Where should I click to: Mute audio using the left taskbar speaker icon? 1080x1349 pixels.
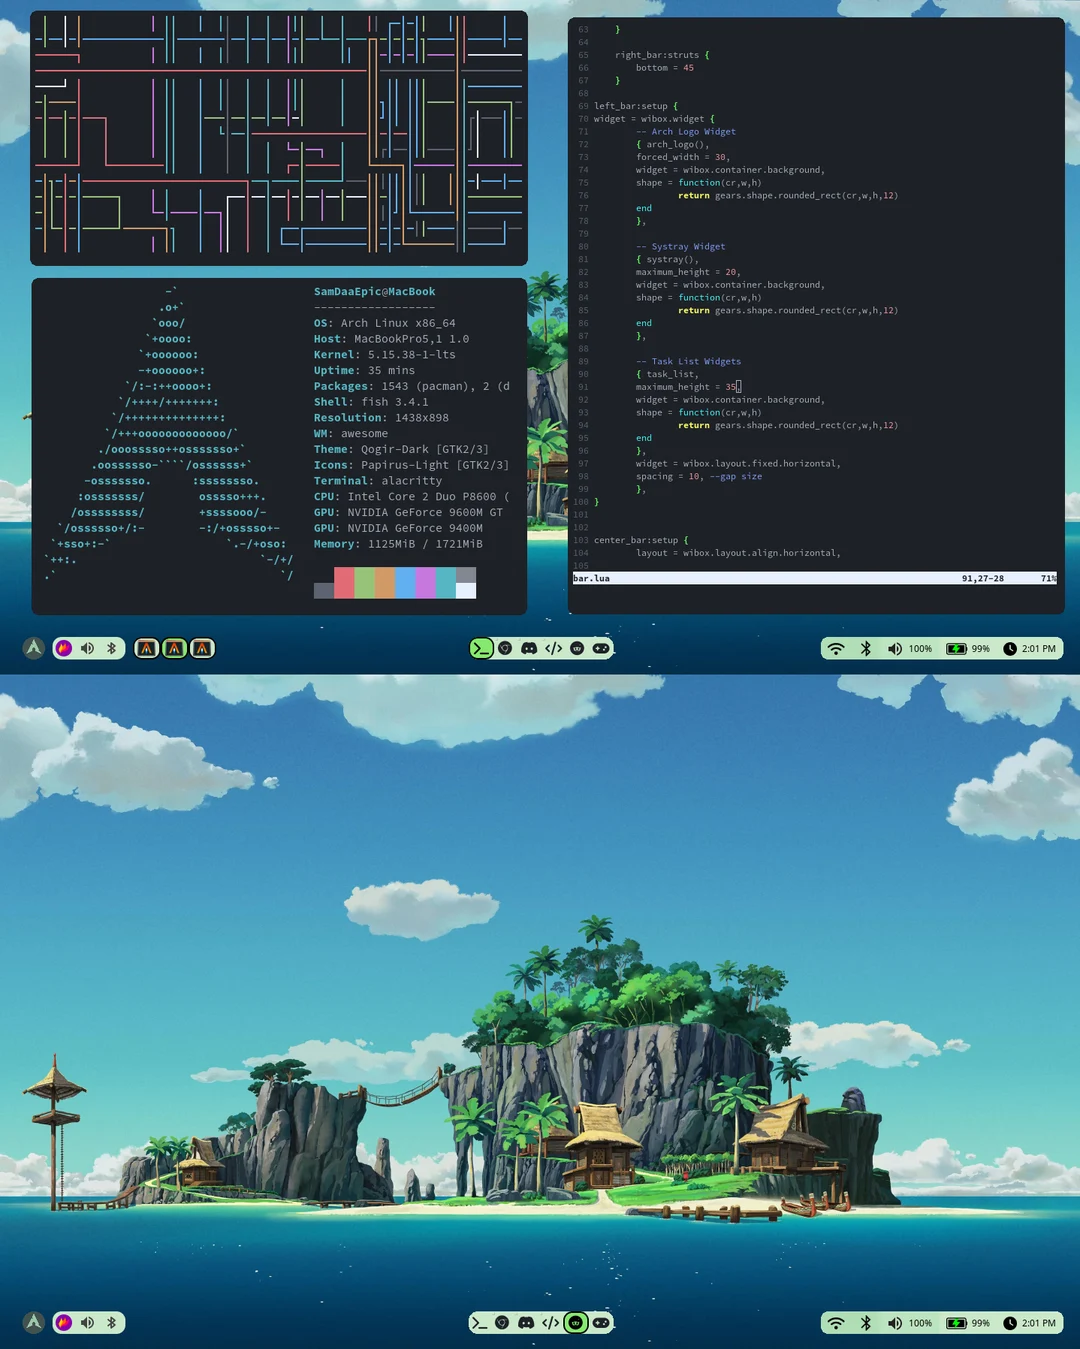tap(88, 648)
